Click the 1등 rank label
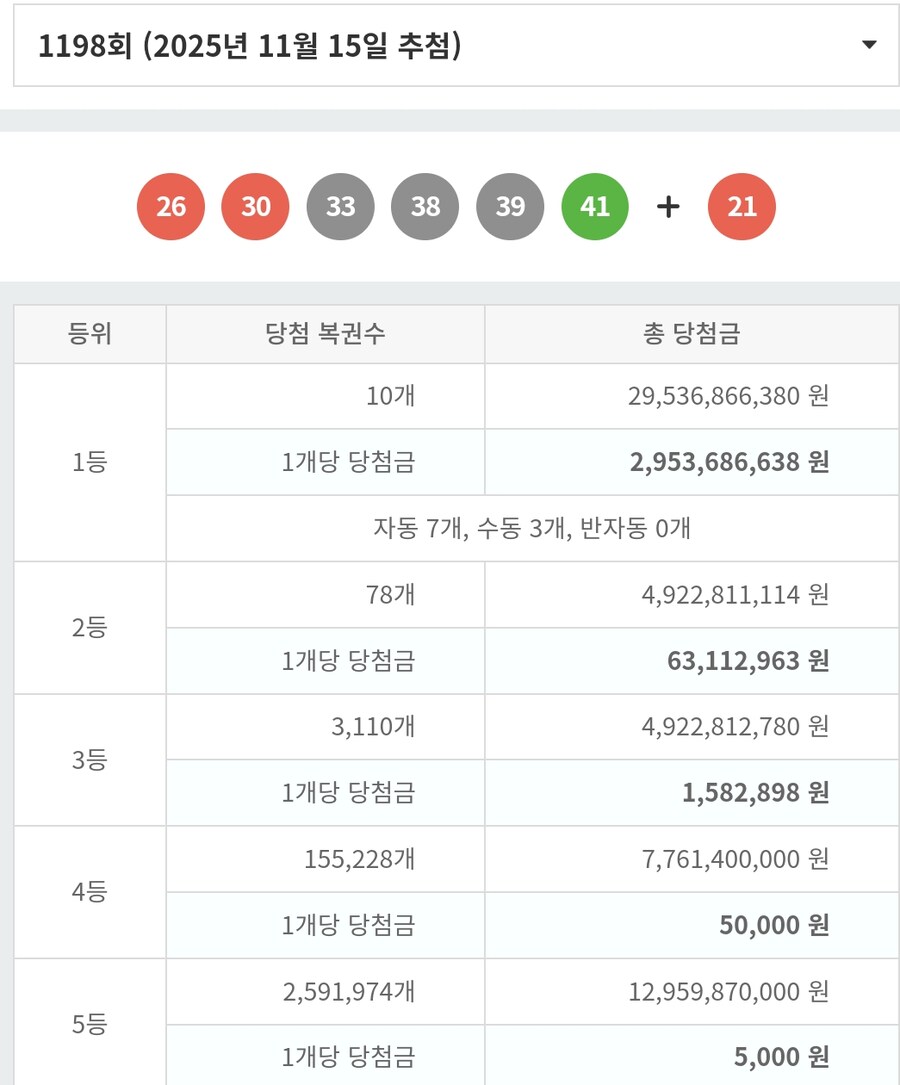The width and height of the screenshot is (900, 1085). click(x=88, y=461)
